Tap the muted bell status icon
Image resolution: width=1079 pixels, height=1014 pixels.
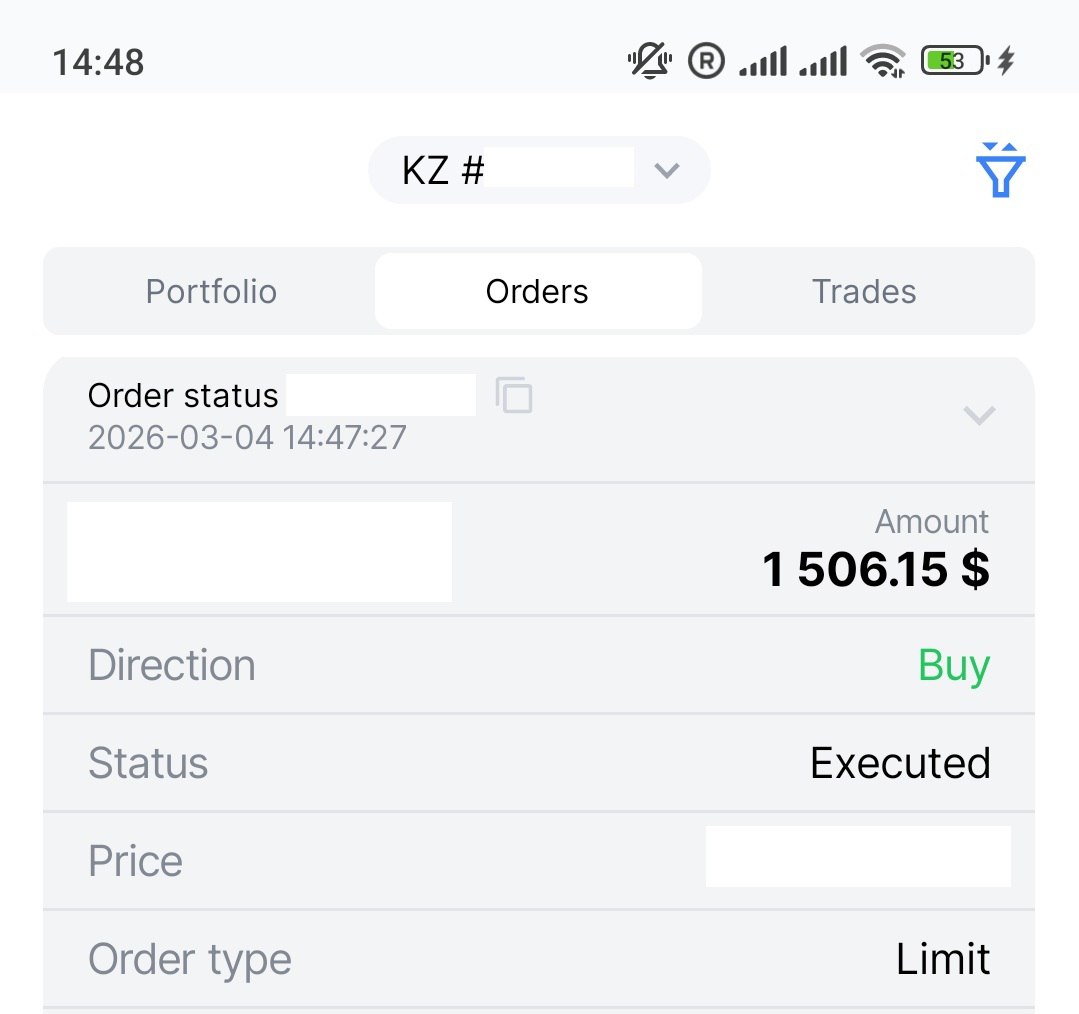click(x=649, y=62)
